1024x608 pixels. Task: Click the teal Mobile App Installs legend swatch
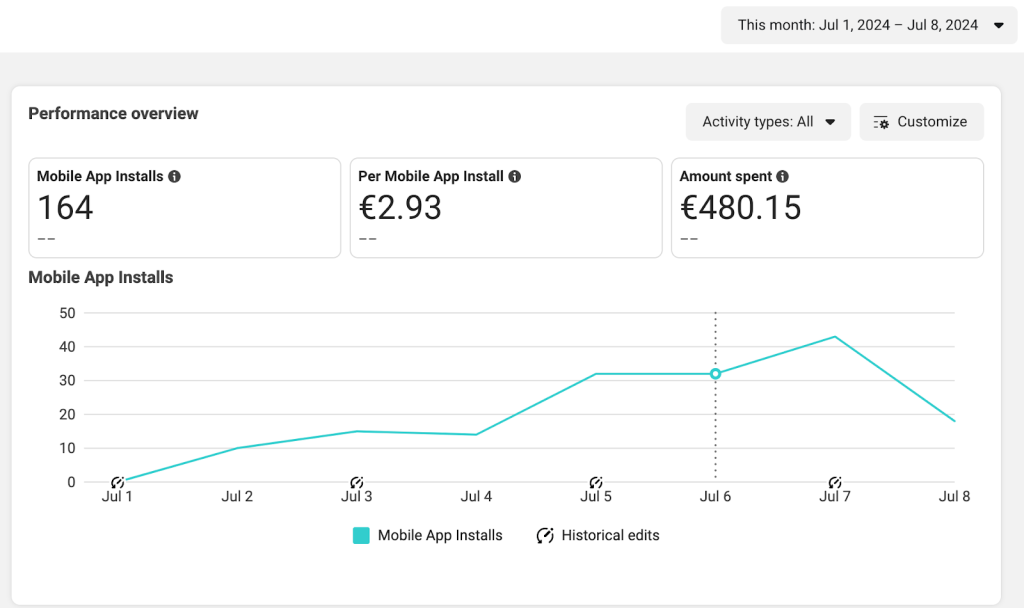point(362,536)
